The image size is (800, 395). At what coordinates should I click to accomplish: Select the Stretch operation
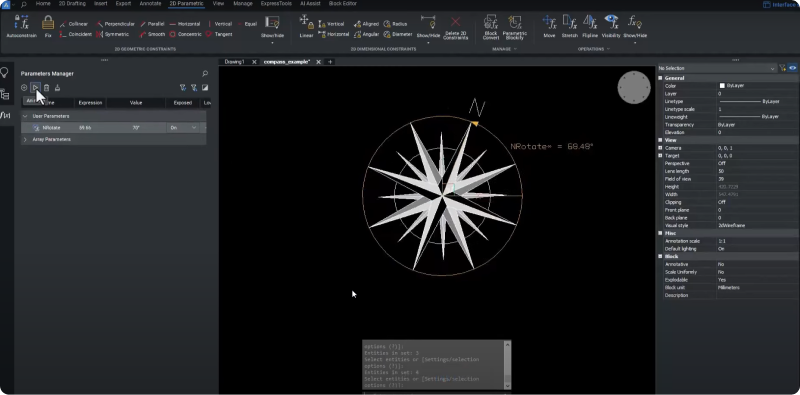coord(569,27)
